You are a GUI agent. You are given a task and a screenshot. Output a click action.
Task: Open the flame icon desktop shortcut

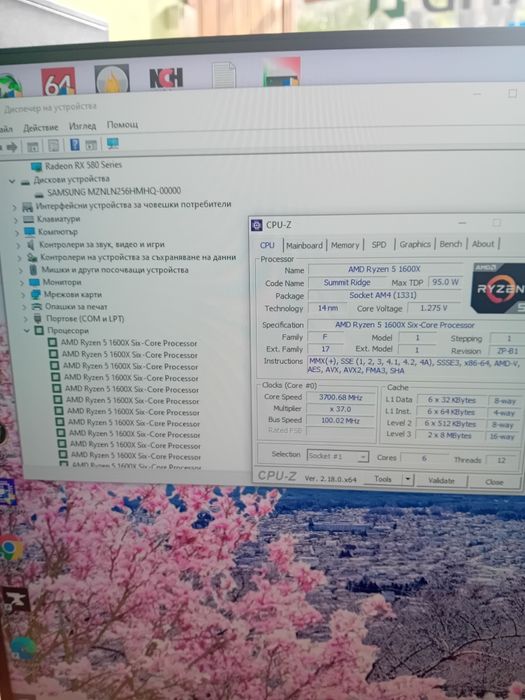[x=112, y=79]
